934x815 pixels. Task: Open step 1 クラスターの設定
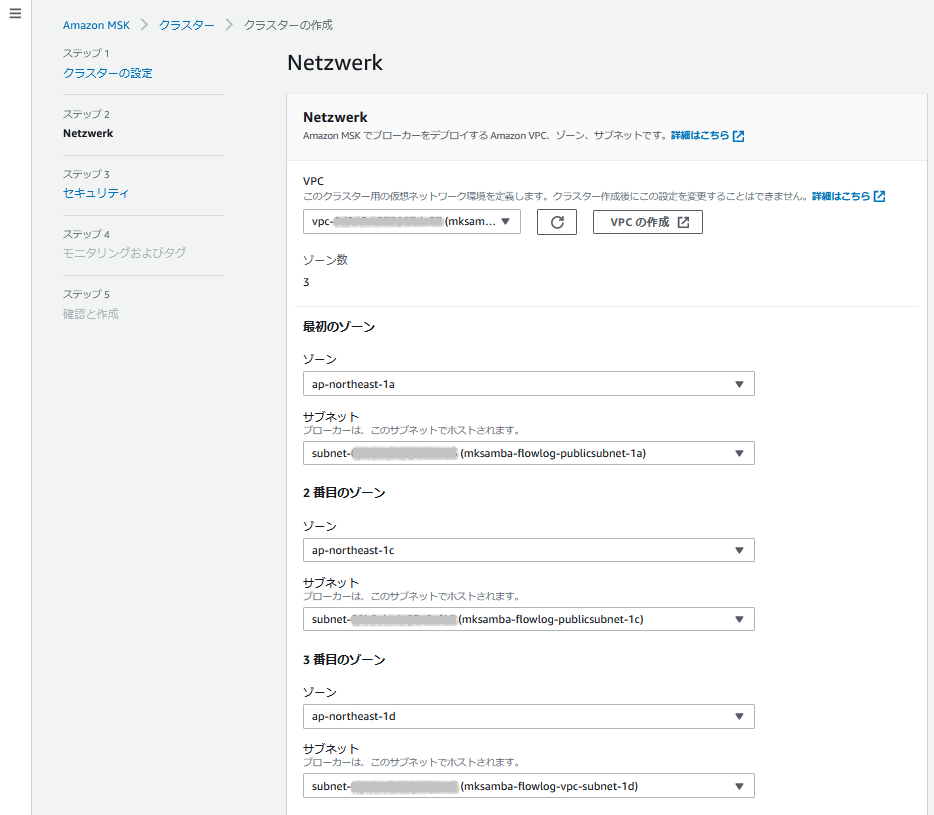pos(108,73)
